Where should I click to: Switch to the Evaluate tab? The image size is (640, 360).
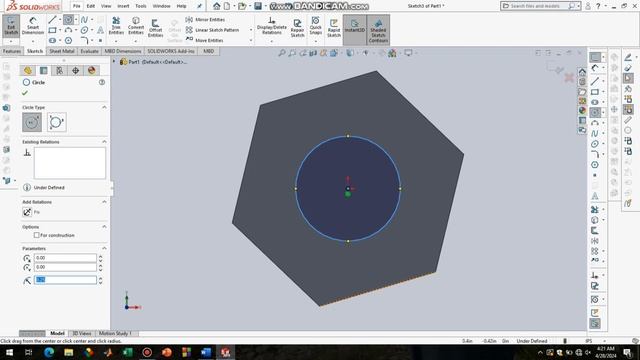[89, 51]
